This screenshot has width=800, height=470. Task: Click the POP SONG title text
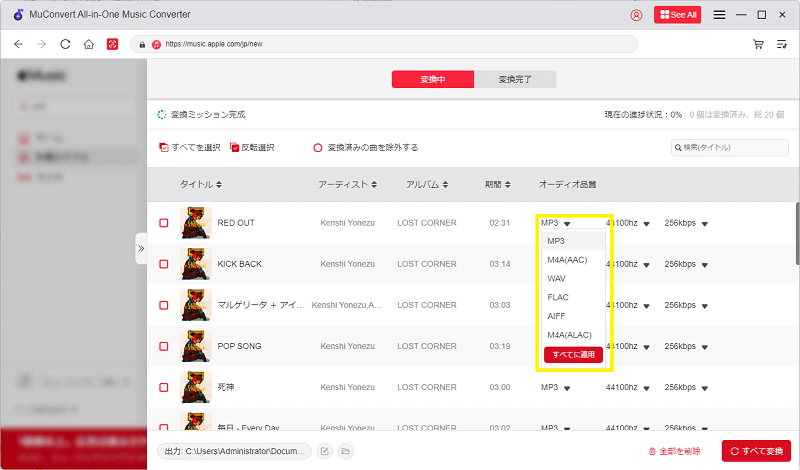pos(239,346)
